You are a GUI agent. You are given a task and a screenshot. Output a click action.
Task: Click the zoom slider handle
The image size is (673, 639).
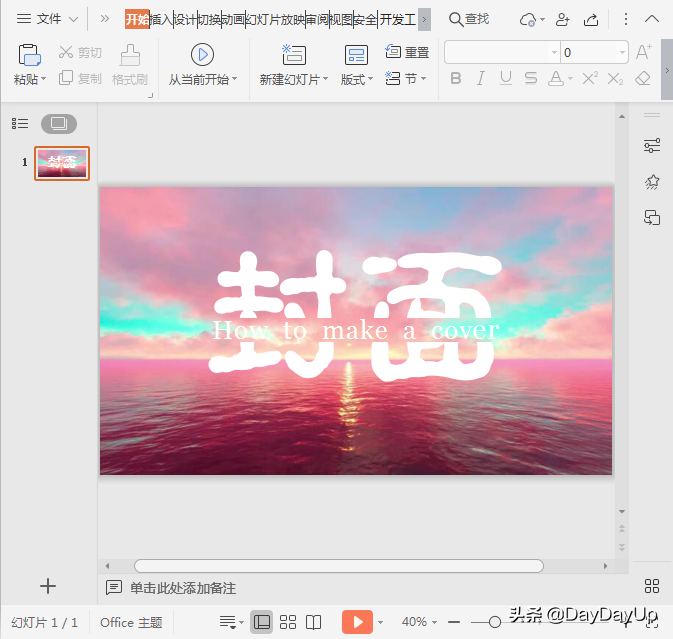[495, 622]
